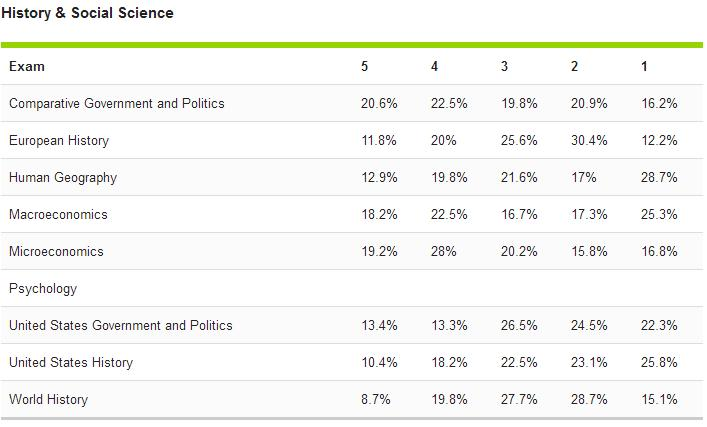Select the score 3 column header
The image size is (707, 427).
tap(505, 66)
